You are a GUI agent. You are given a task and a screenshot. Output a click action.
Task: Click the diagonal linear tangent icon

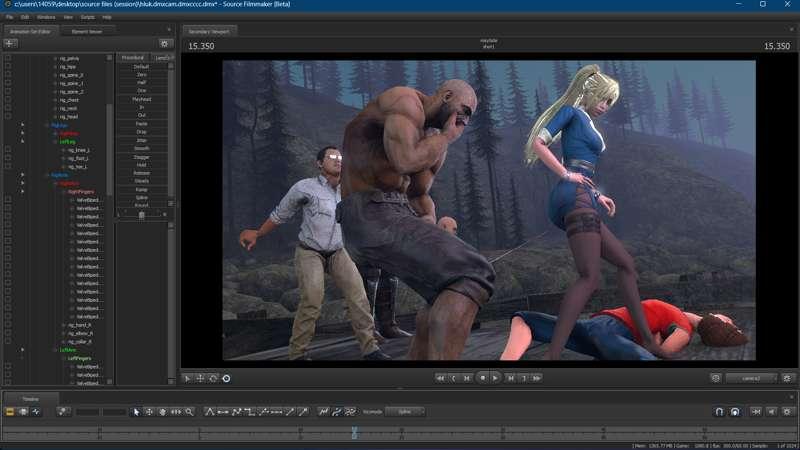point(290,411)
